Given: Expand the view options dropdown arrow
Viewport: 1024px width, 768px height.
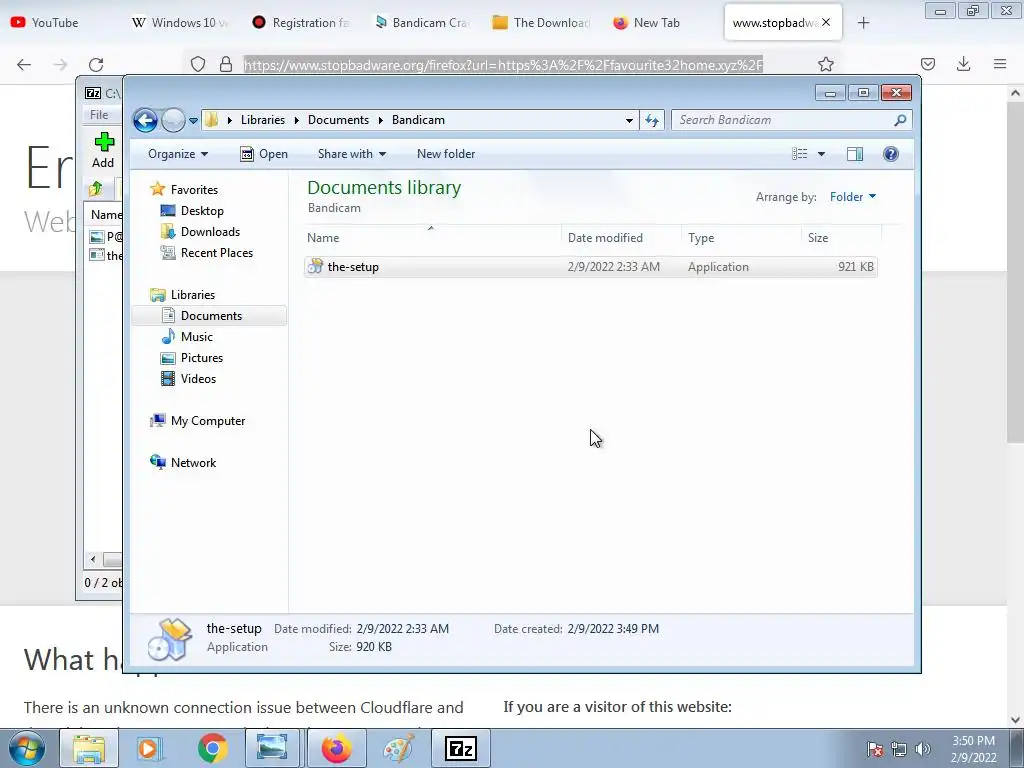Looking at the screenshot, I should [822, 154].
